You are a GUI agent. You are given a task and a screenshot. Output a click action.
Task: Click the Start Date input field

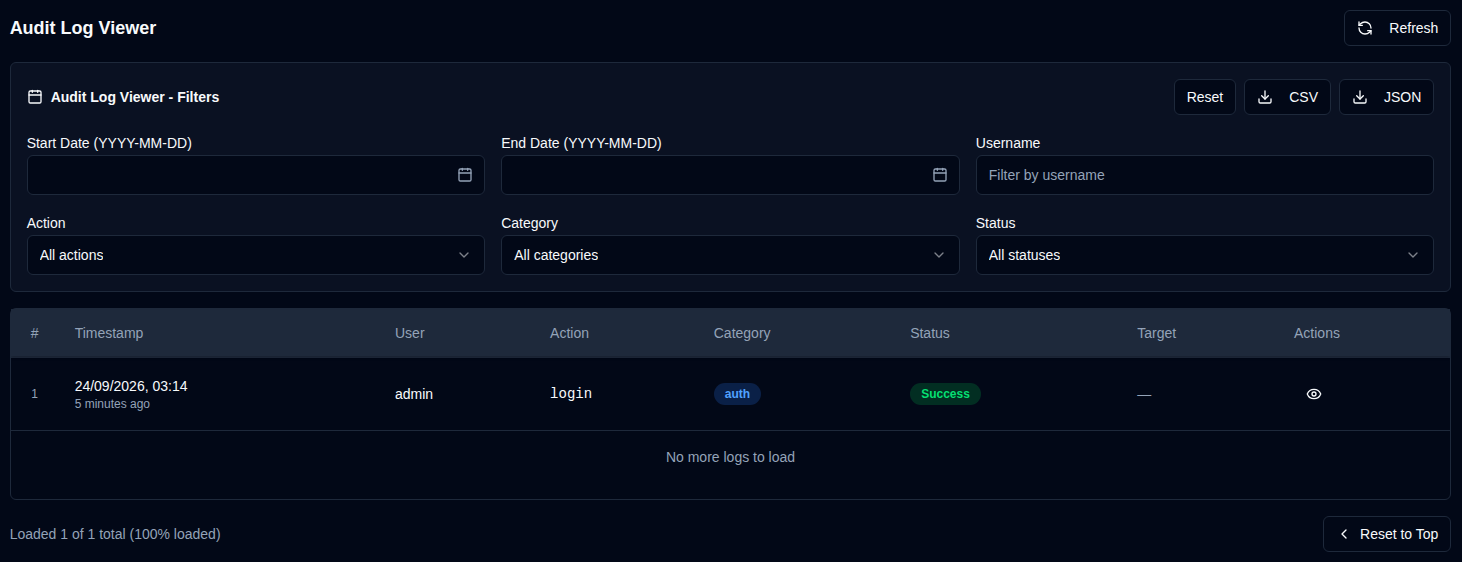tap(256, 175)
